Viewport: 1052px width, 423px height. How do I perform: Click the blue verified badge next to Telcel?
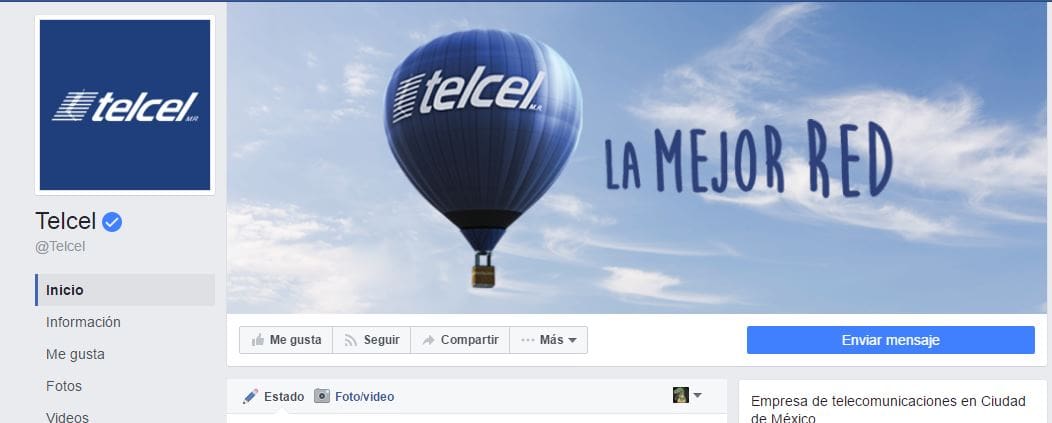[x=112, y=222]
